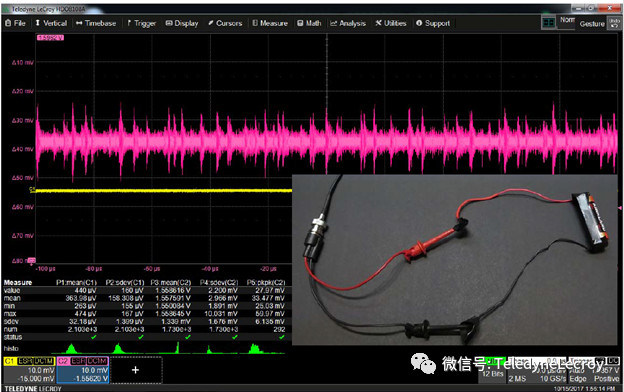Open the Display menu
Image resolution: width=624 pixels, height=392 pixels.
tap(182, 23)
